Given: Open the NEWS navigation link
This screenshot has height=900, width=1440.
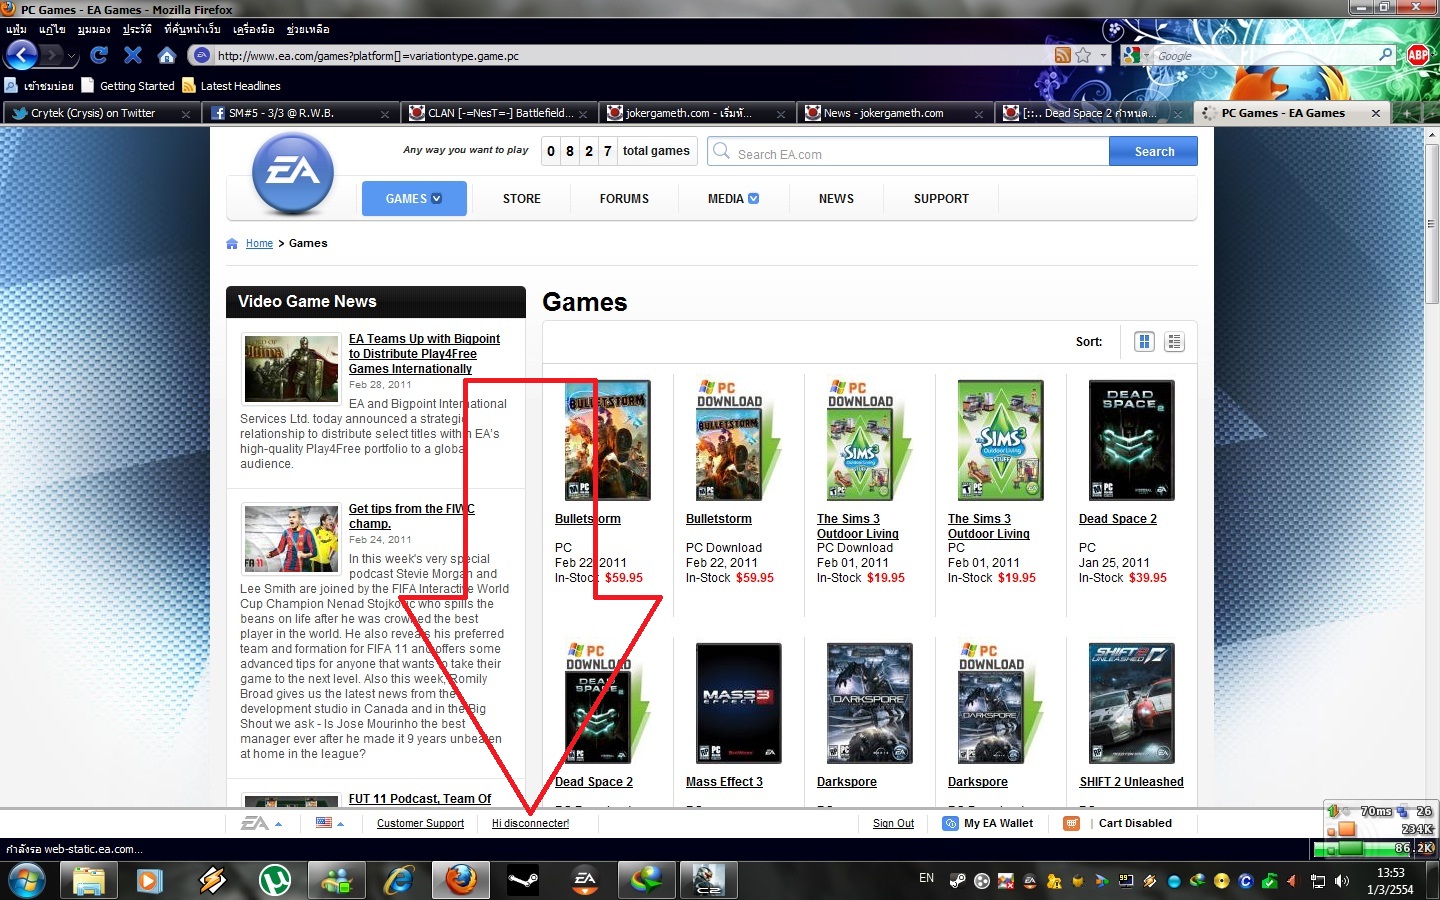Looking at the screenshot, I should [836, 199].
